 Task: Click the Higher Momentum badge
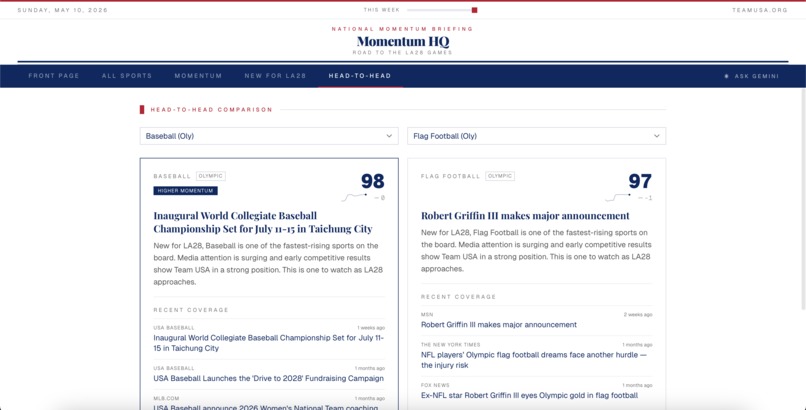(x=186, y=191)
